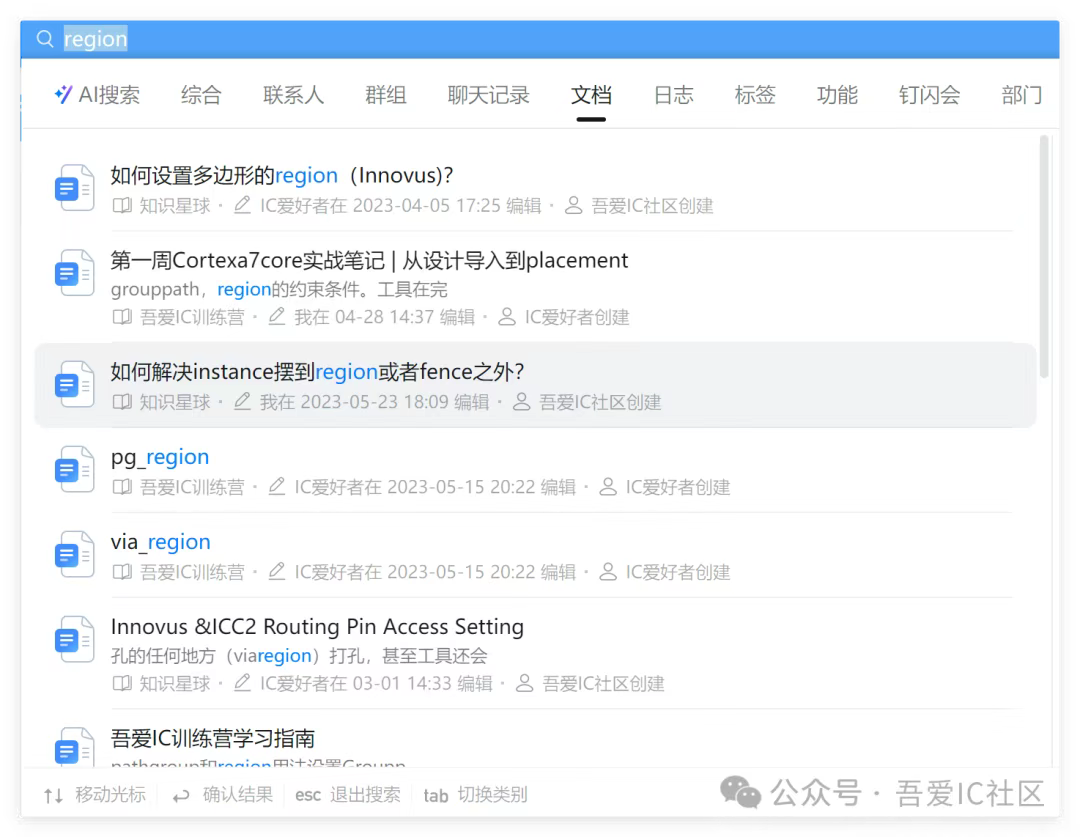
Task: Click the AI sparkle icon beside AI搜索
Action: coord(63,94)
